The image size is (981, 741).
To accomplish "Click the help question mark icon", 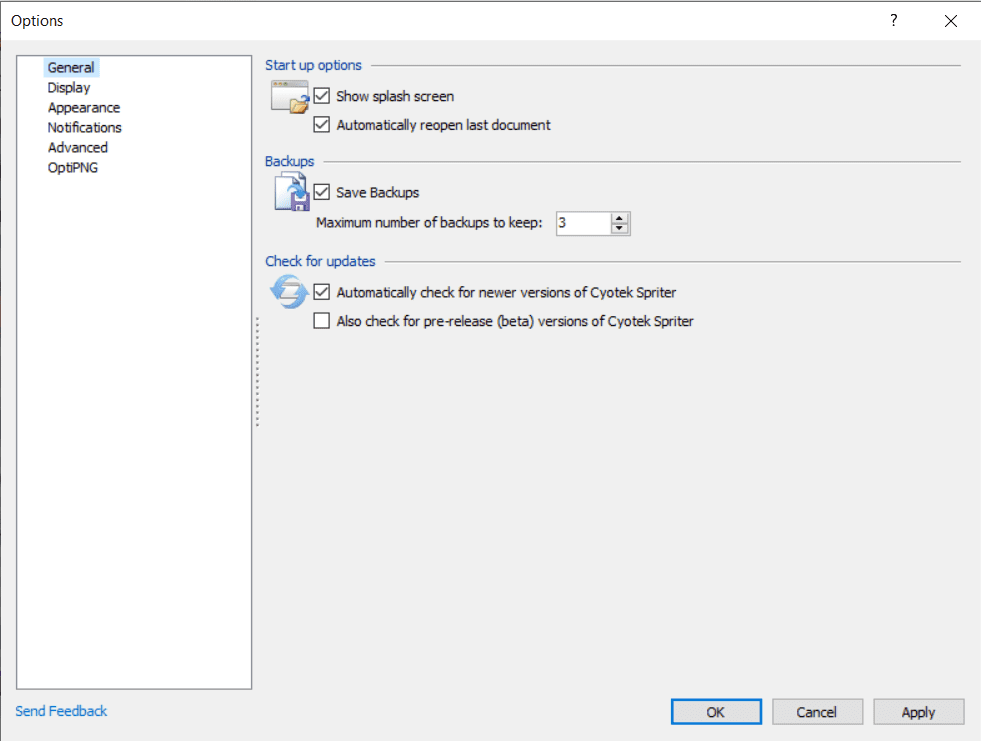I will tap(894, 21).
